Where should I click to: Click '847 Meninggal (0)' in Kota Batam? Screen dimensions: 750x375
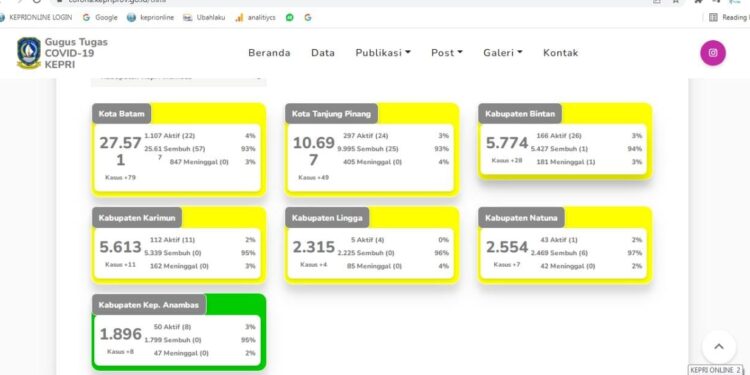199,162
